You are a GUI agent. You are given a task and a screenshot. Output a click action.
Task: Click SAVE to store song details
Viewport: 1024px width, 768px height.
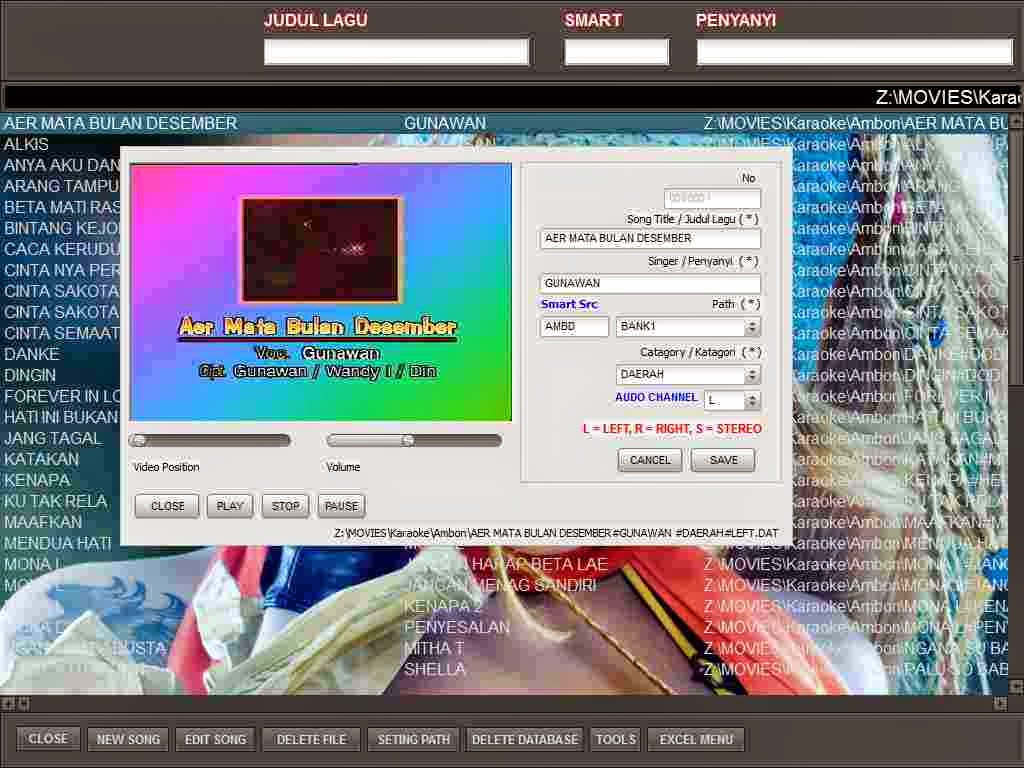tap(722, 460)
